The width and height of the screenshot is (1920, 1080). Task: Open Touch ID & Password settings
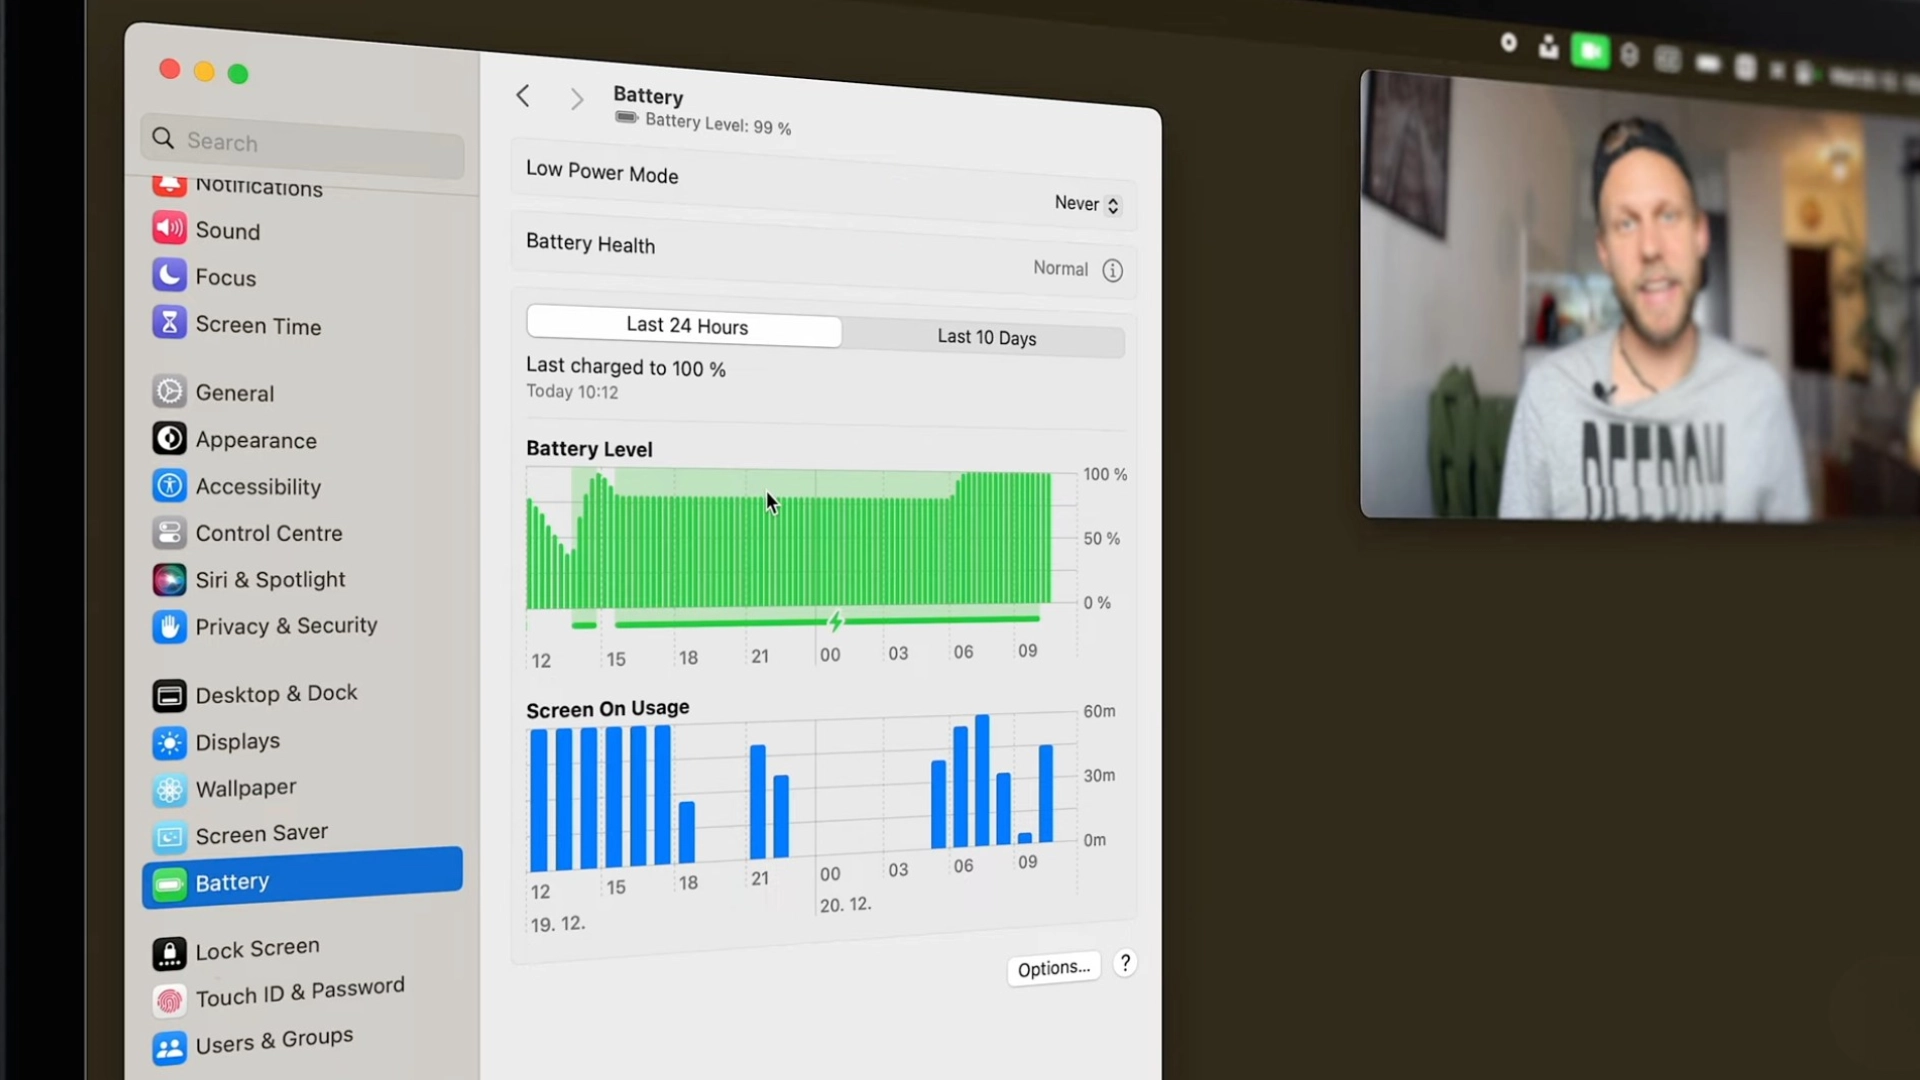pyautogui.click(x=299, y=987)
